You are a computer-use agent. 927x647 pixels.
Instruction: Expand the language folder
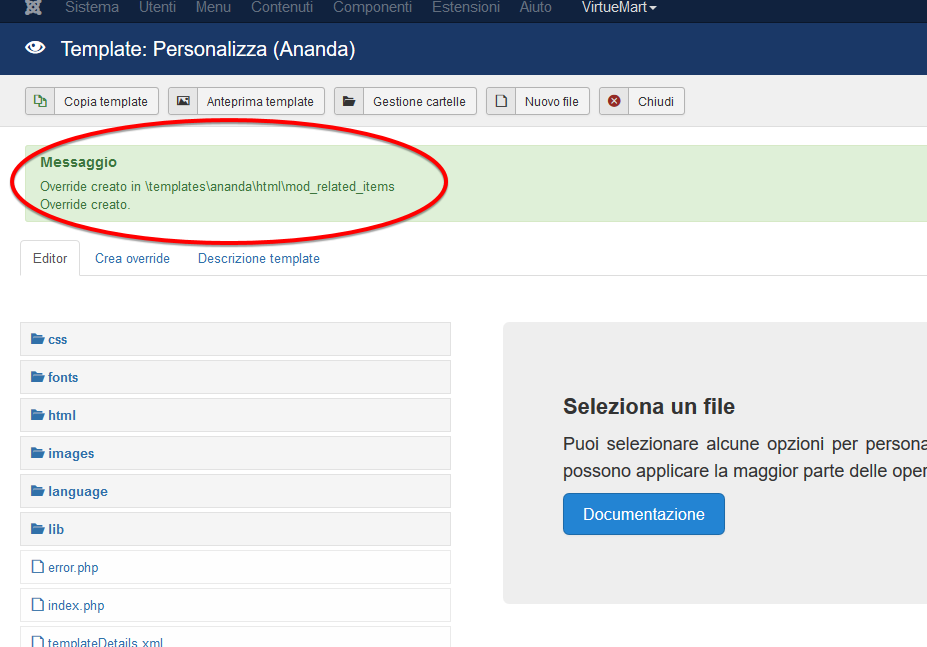pyautogui.click(x=235, y=491)
